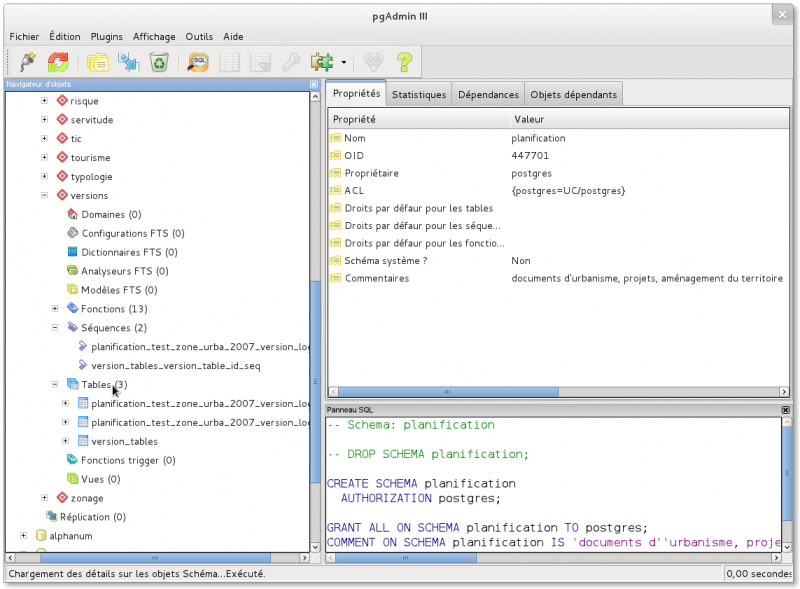This screenshot has width=800, height=589.
Task: Open the SQL query tool
Action: [x=198, y=62]
